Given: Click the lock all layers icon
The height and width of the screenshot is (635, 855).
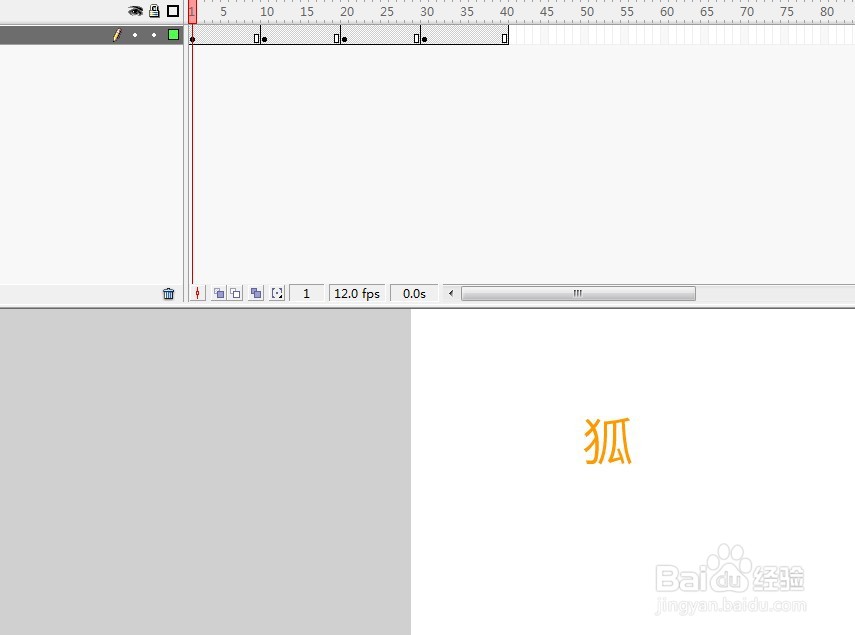Looking at the screenshot, I should pyautogui.click(x=154, y=10).
